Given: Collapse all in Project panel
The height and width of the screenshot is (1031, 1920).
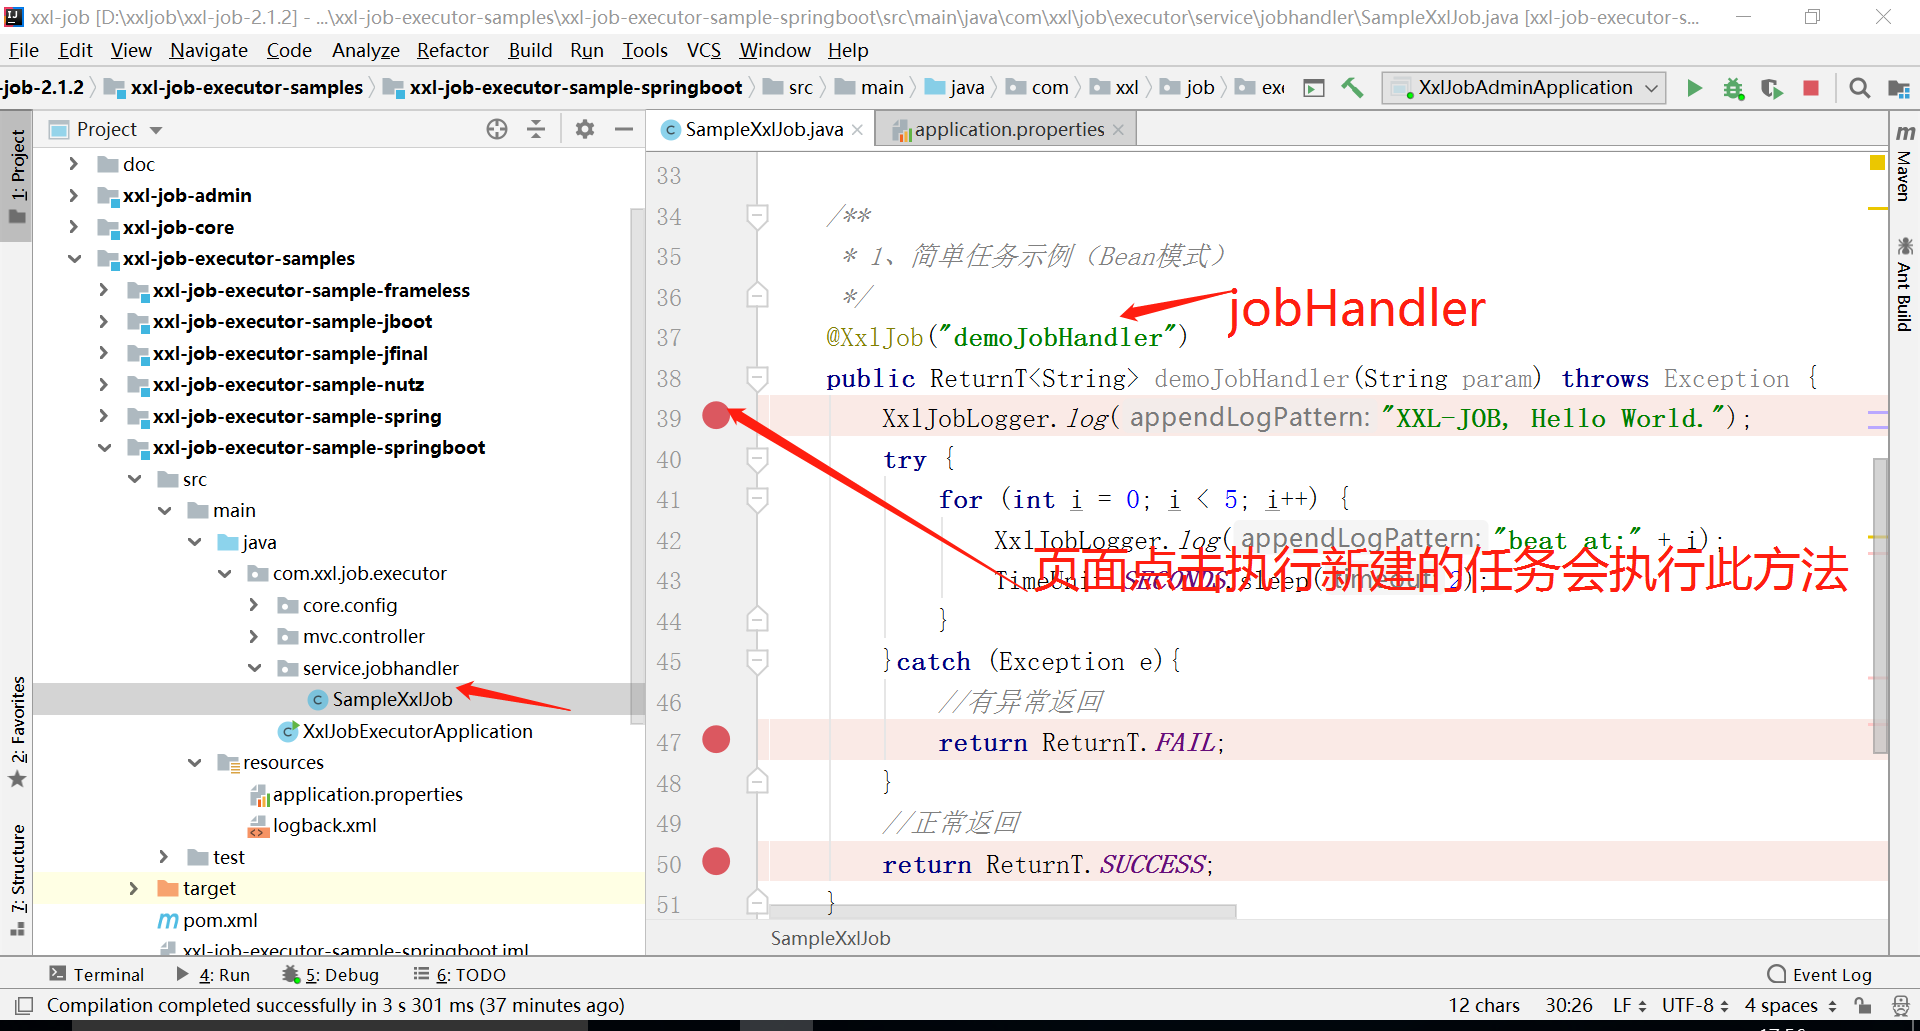Looking at the screenshot, I should pyautogui.click(x=536, y=129).
